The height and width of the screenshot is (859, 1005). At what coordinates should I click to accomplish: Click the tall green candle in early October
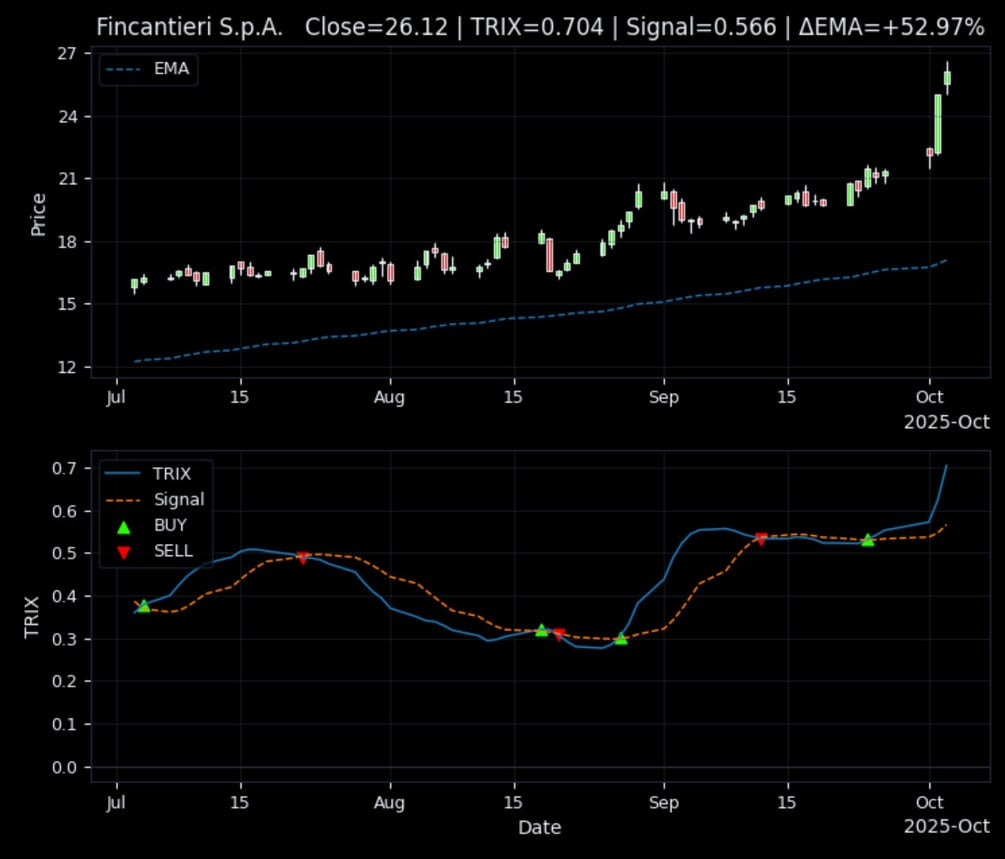938,124
